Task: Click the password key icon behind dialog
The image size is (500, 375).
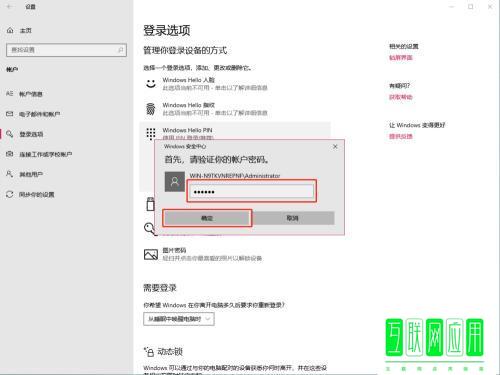Action: [149, 229]
